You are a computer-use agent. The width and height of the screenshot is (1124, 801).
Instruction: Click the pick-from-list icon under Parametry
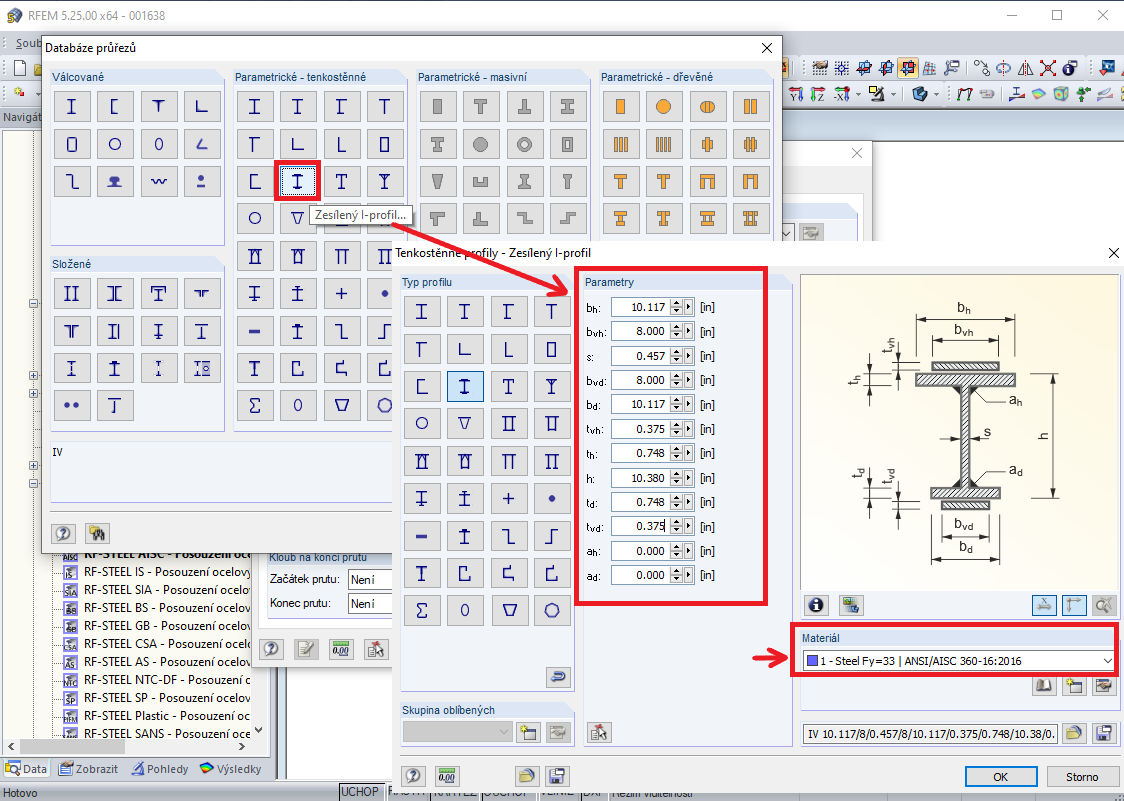pyautogui.click(x=599, y=732)
